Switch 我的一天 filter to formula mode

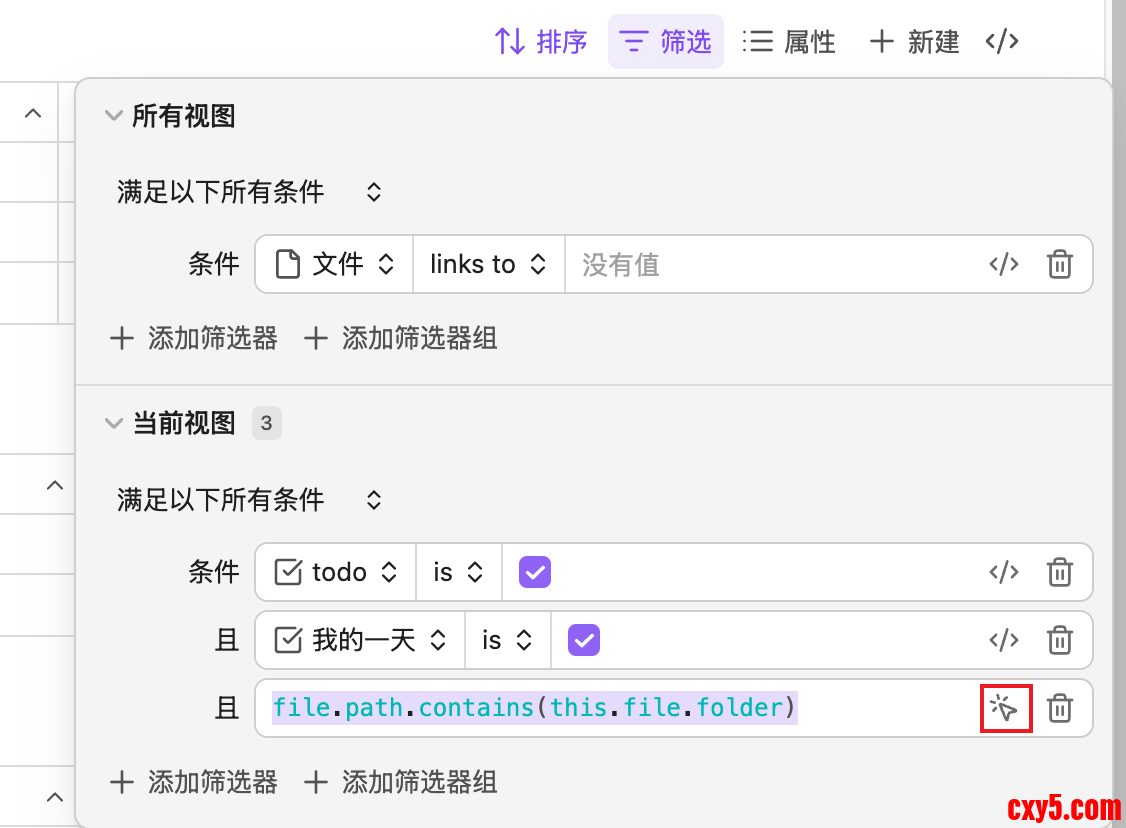pyautogui.click(x=1003, y=640)
